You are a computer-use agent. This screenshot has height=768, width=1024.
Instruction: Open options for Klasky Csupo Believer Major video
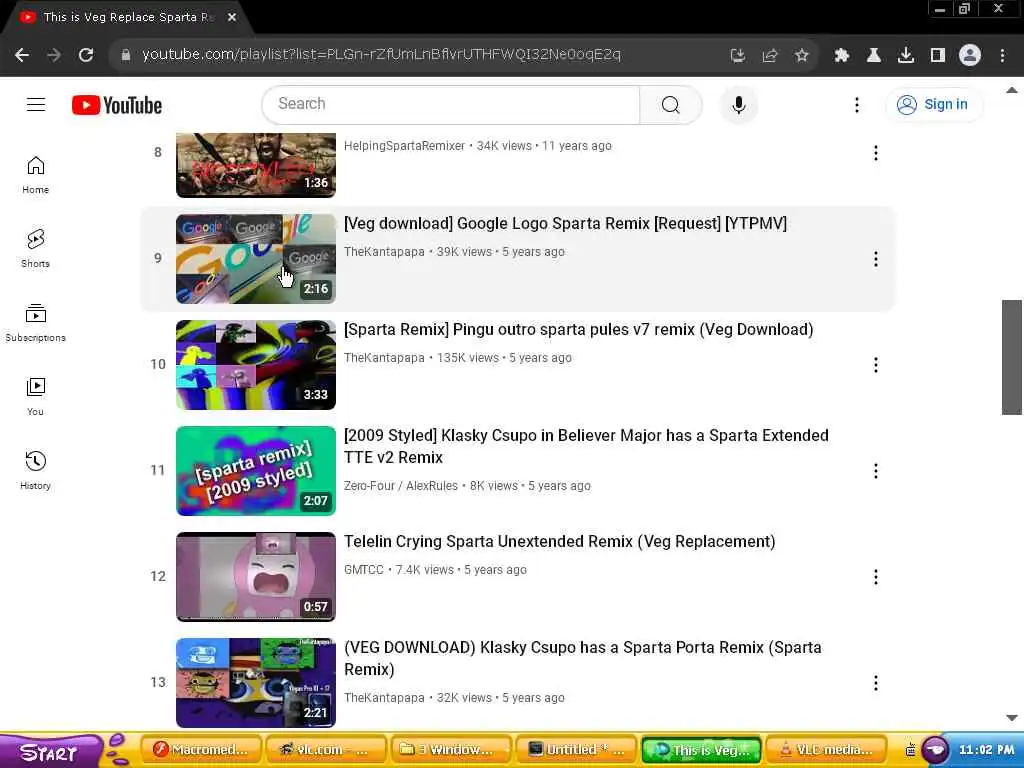pyautogui.click(x=876, y=471)
